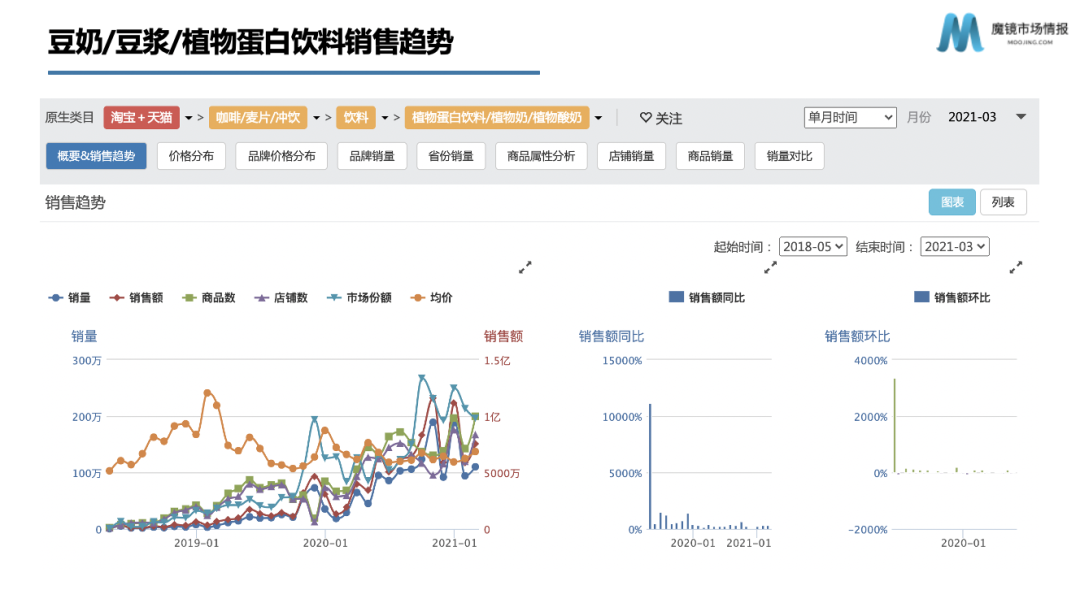Screen dimensions: 1080x603
Task: Open the 商品销量 tab
Action: 711,156
